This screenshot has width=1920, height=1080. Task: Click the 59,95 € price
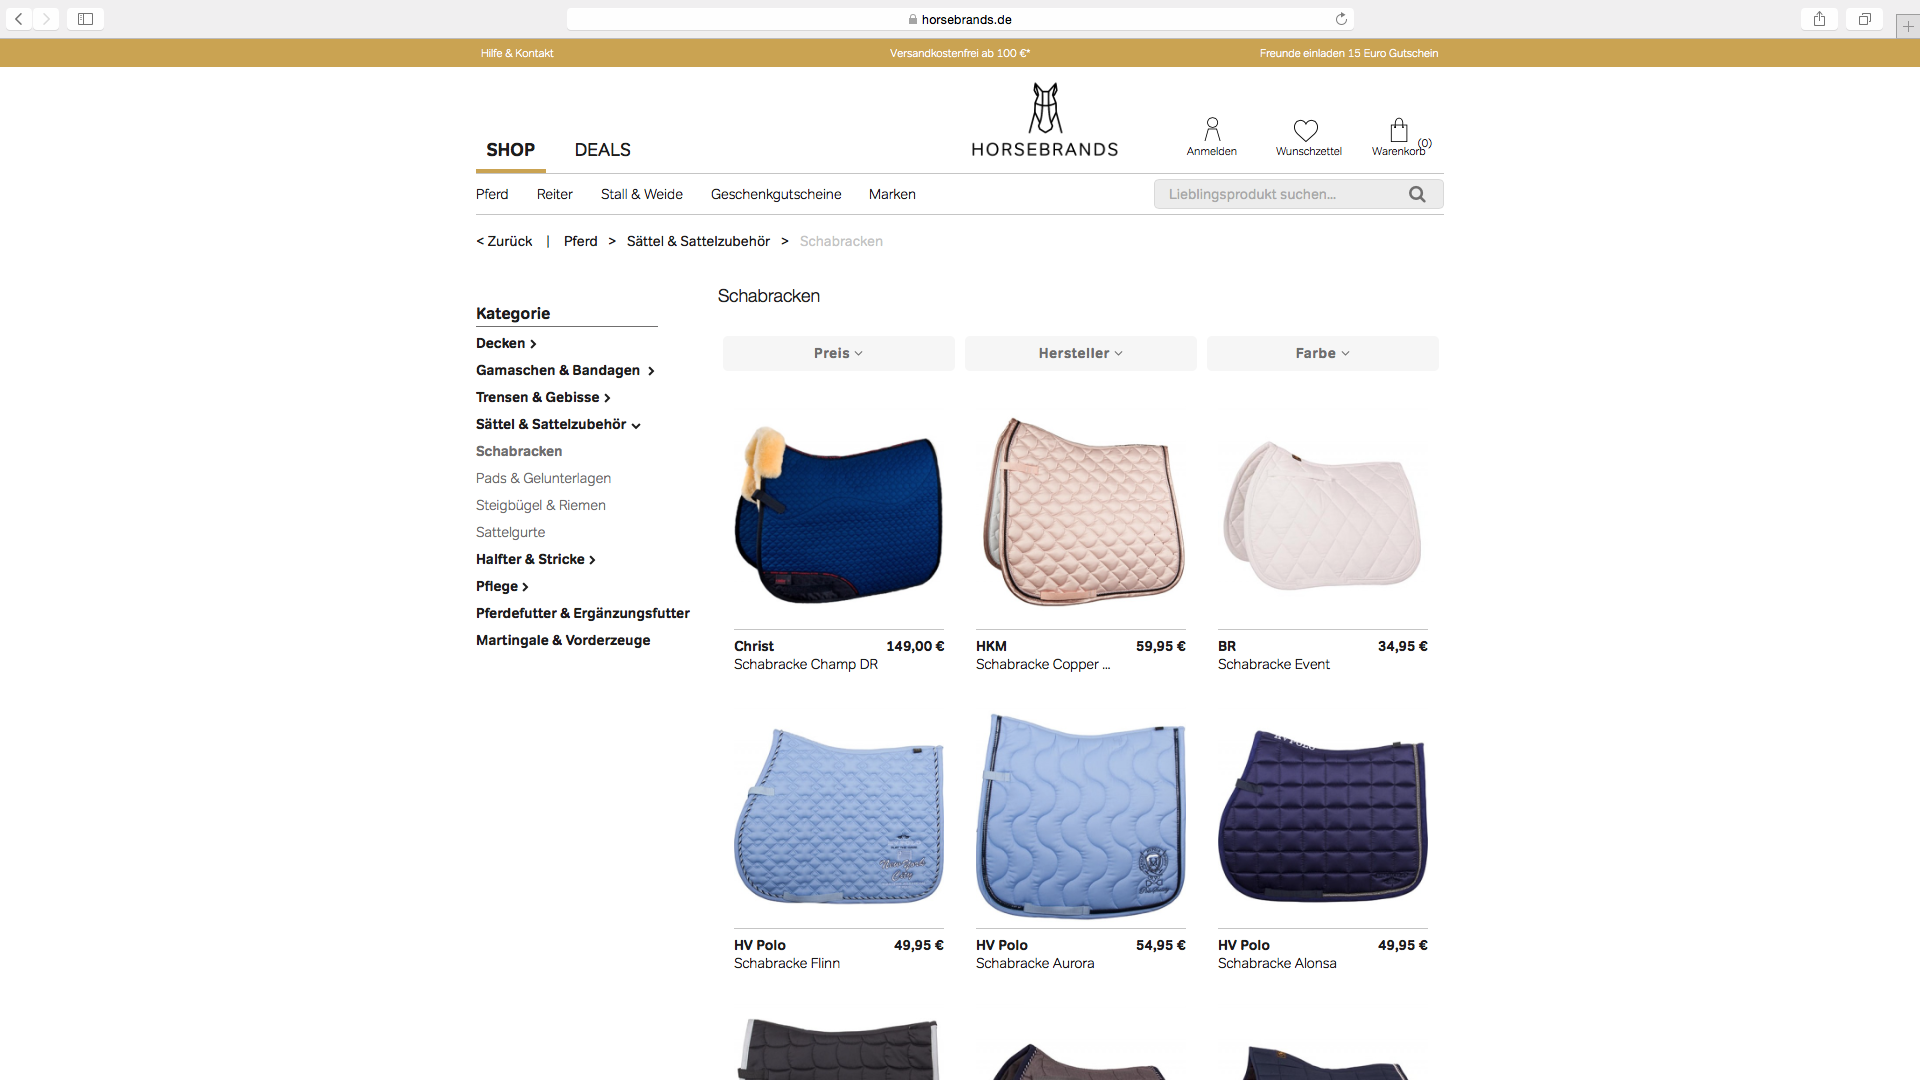point(1161,646)
